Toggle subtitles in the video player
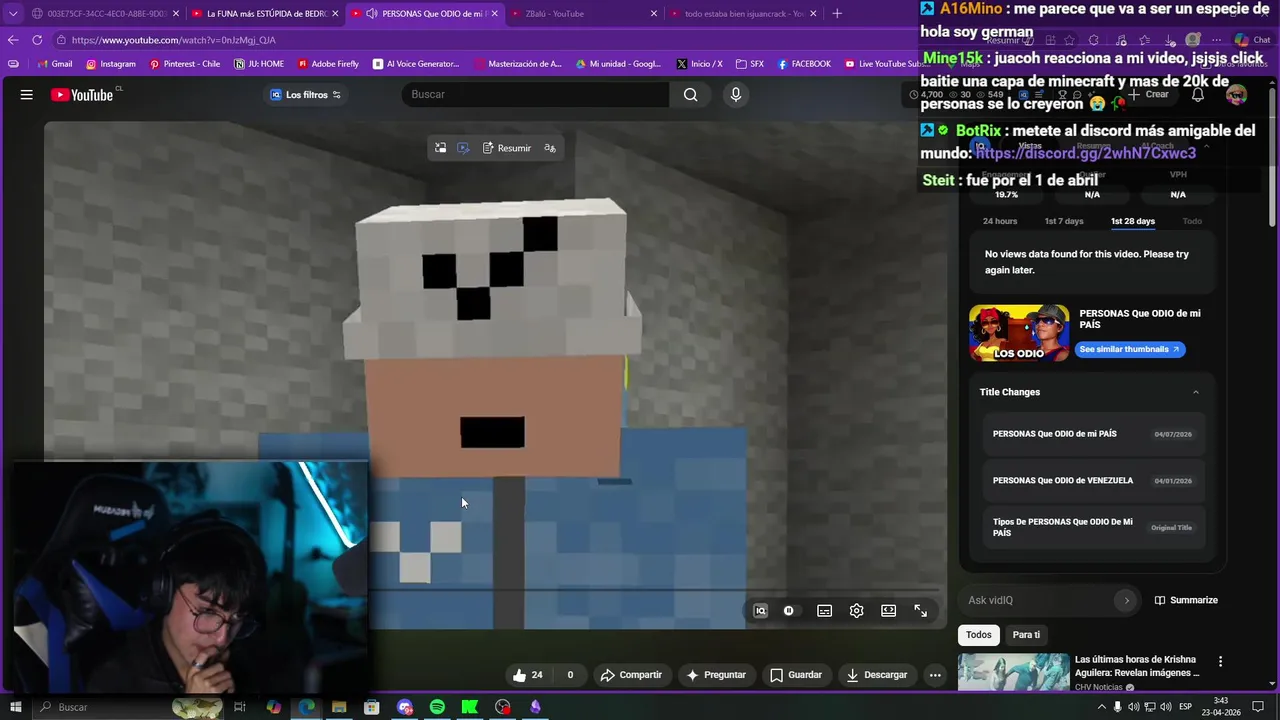Image resolution: width=1280 pixels, height=720 pixels. [824, 611]
